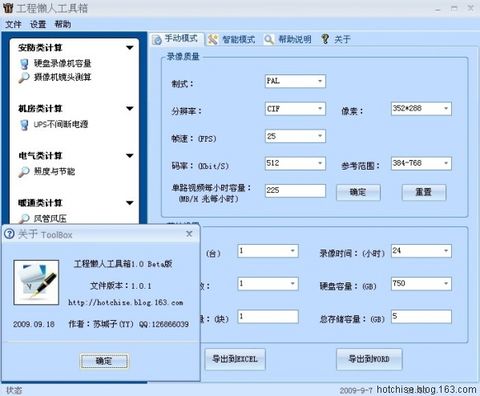The width and height of the screenshot is (480, 396).
Task: Open the 帮助说明 tab
Action: (288, 39)
